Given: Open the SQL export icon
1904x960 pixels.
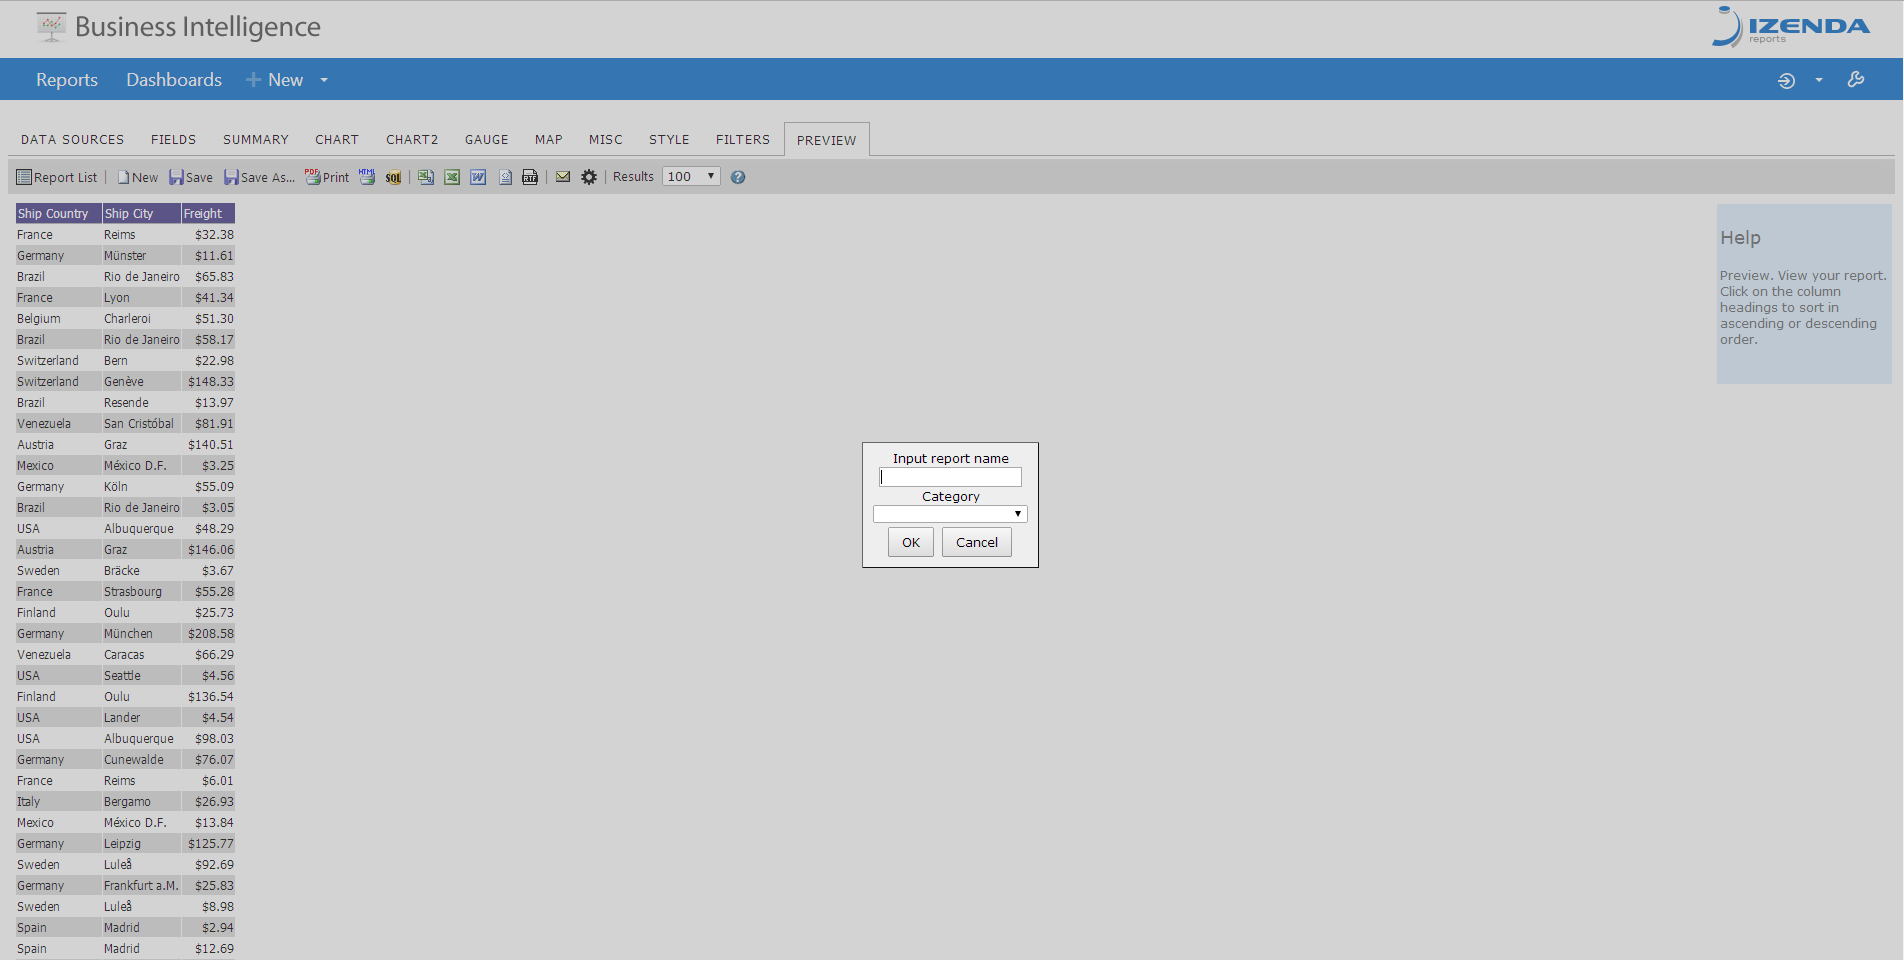Looking at the screenshot, I should tap(394, 177).
